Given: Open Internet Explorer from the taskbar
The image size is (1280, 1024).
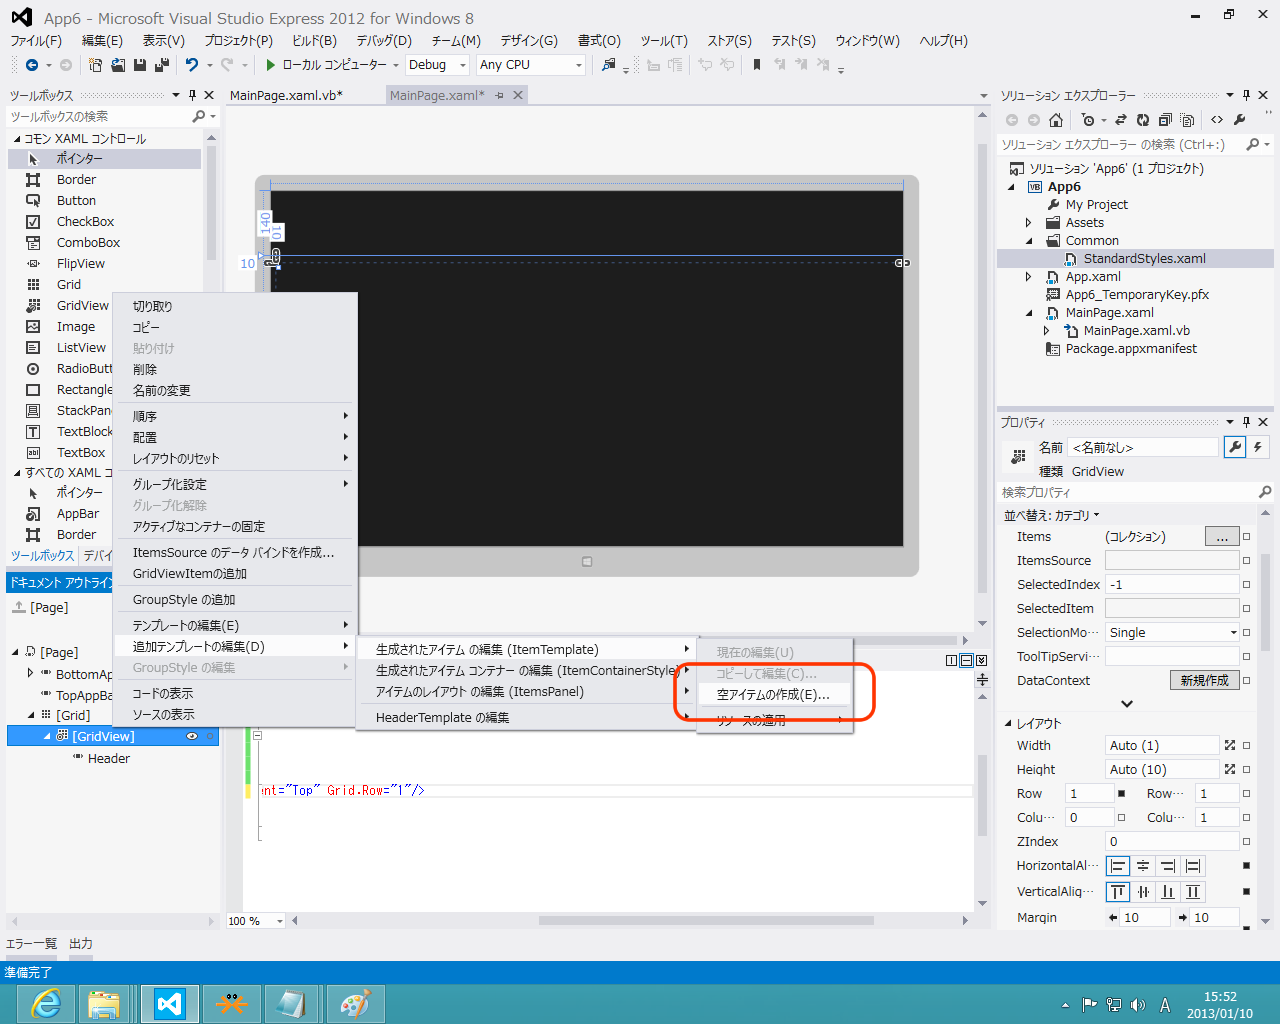Looking at the screenshot, I should [x=46, y=1003].
